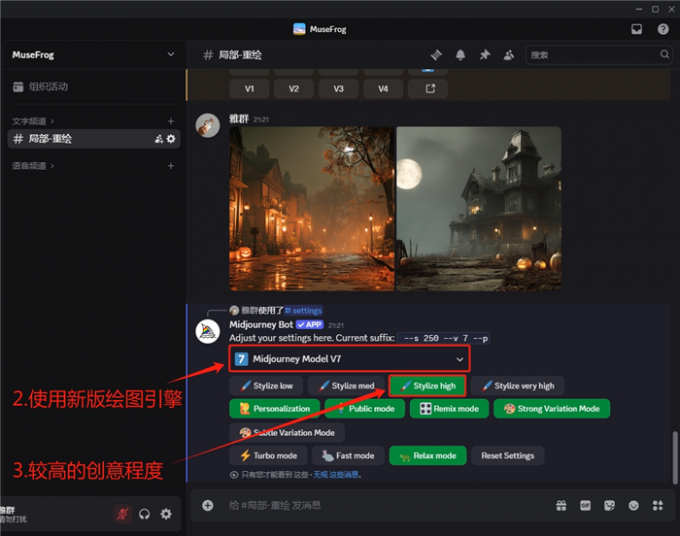Open the sticker picker icon
Screen dimensions: 680x536
point(610,505)
